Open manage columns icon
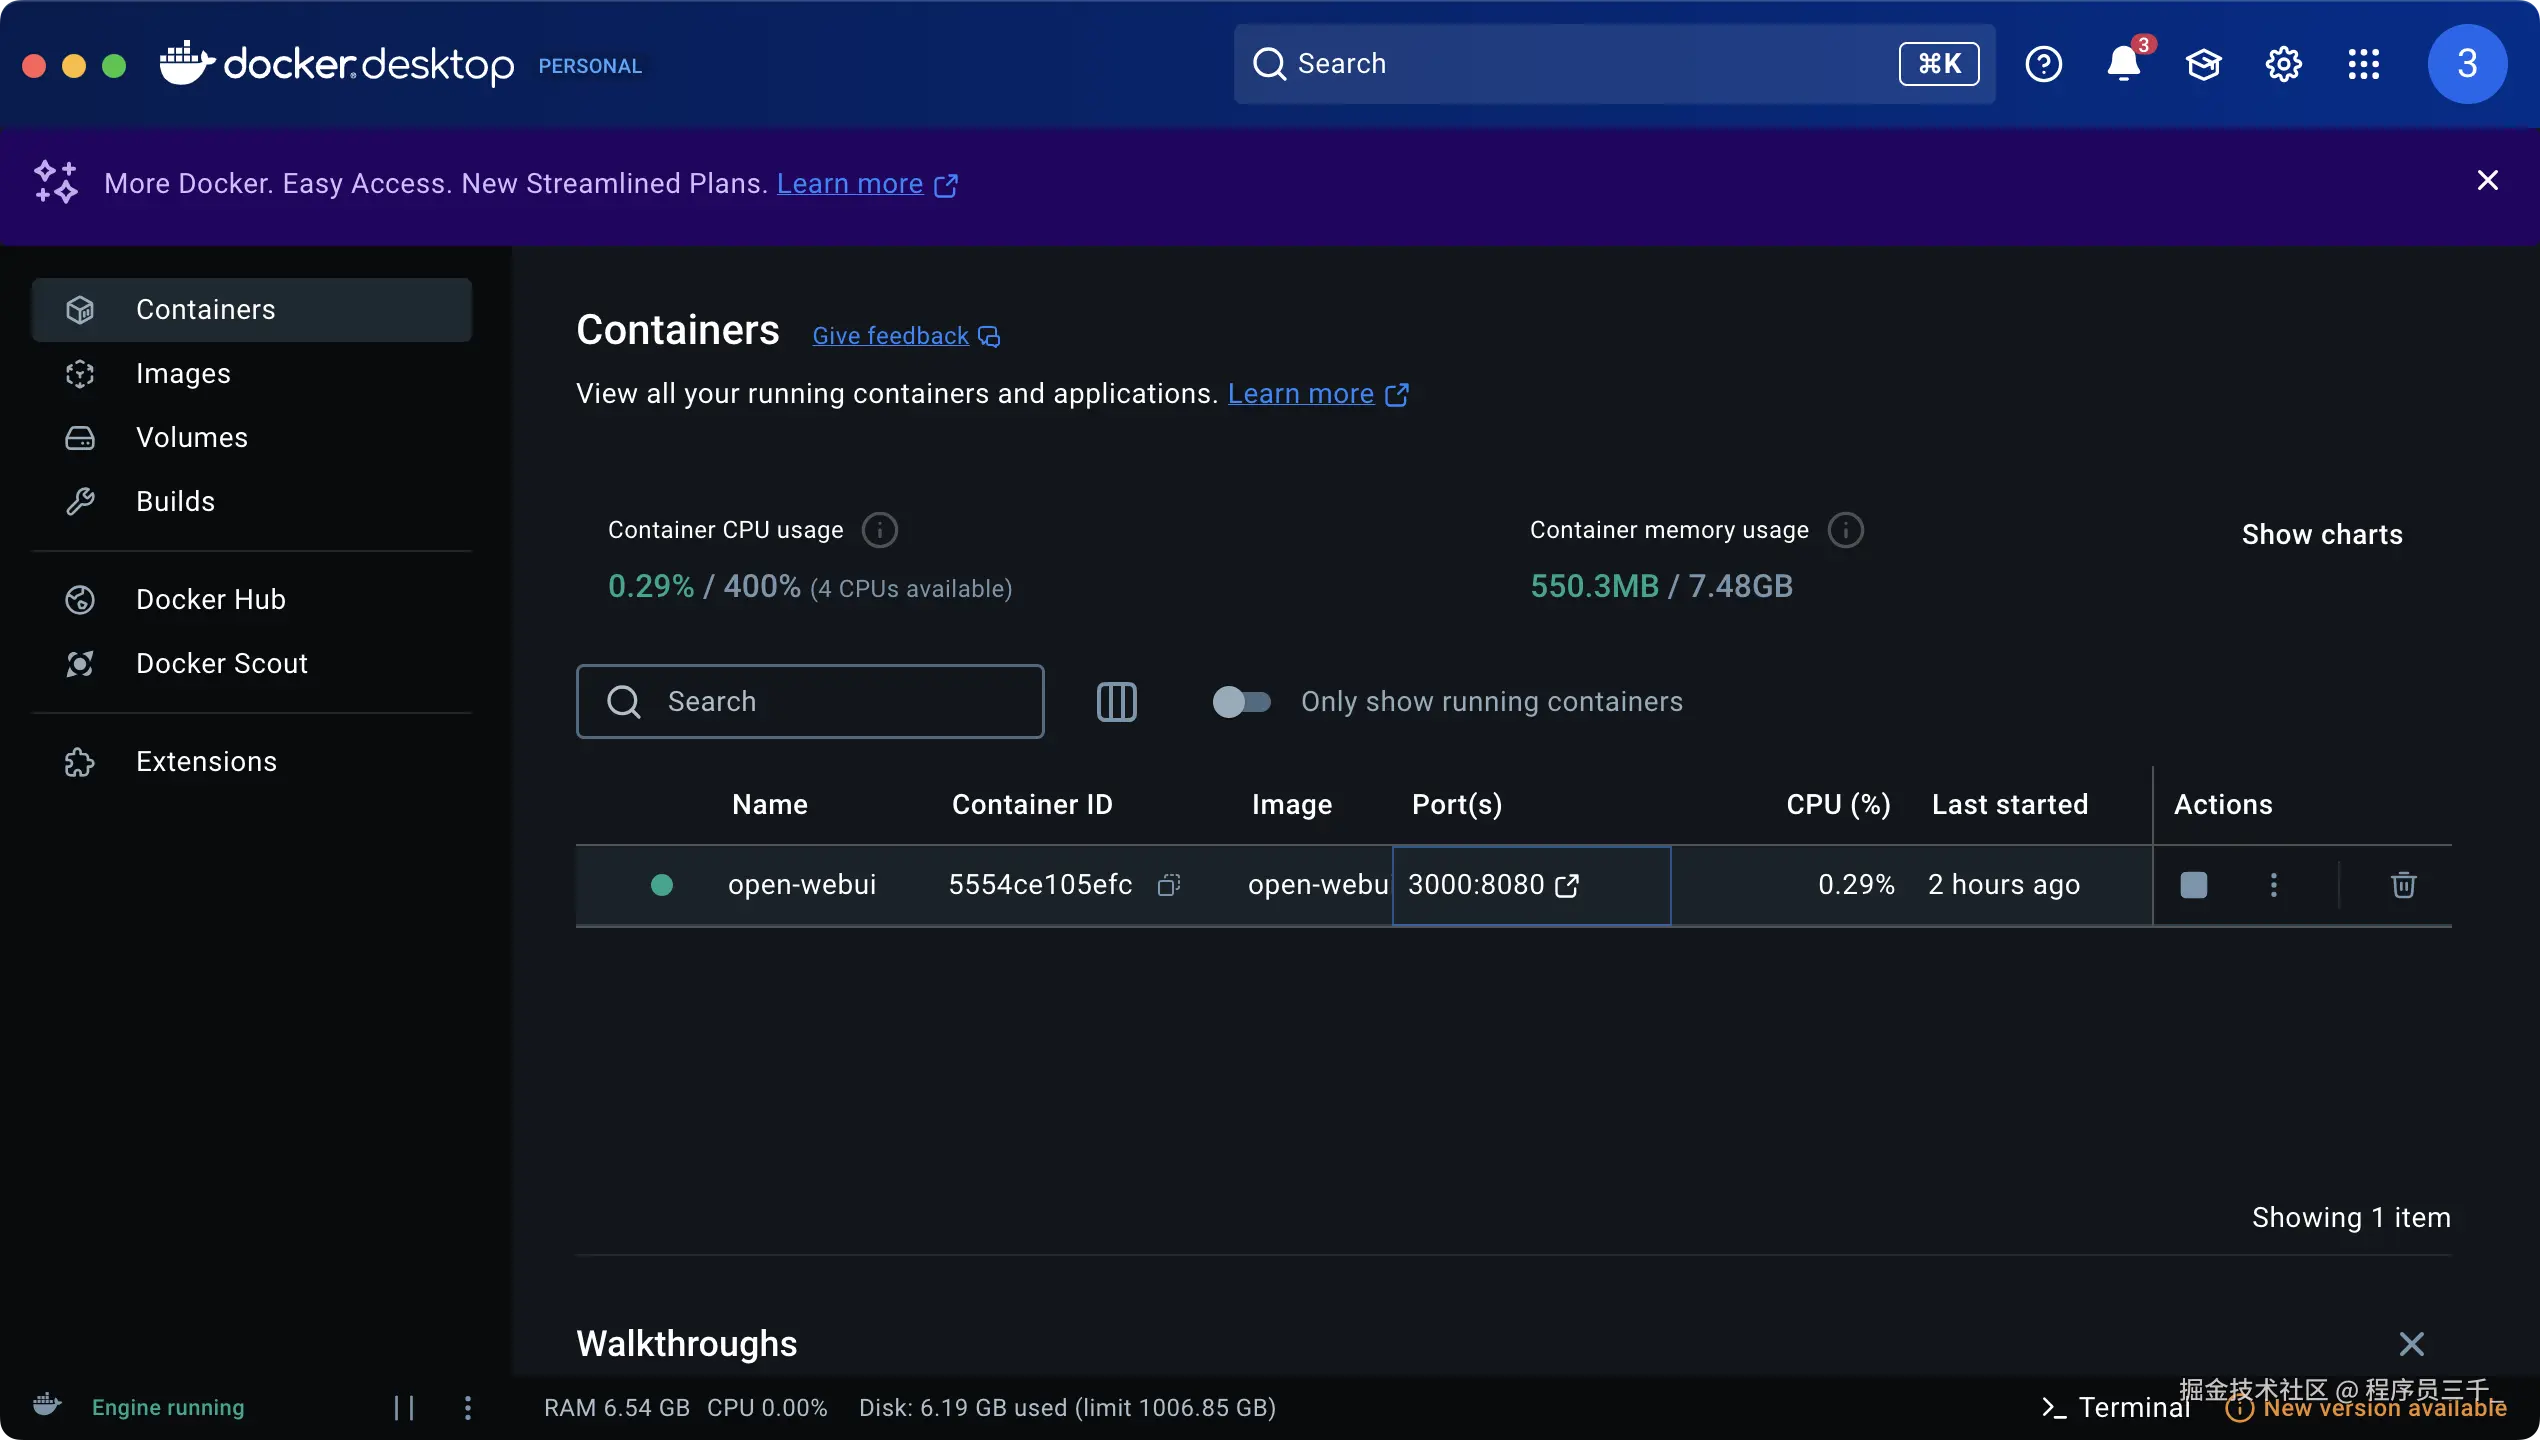Image resolution: width=2540 pixels, height=1440 pixels. (1116, 702)
